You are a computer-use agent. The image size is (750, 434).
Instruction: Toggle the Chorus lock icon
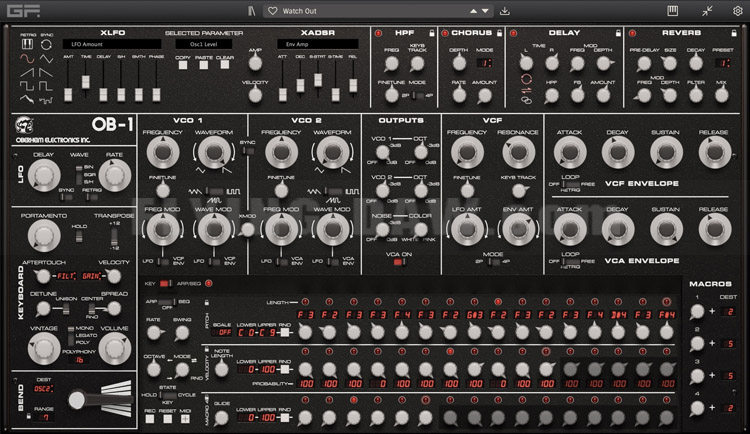(499, 33)
